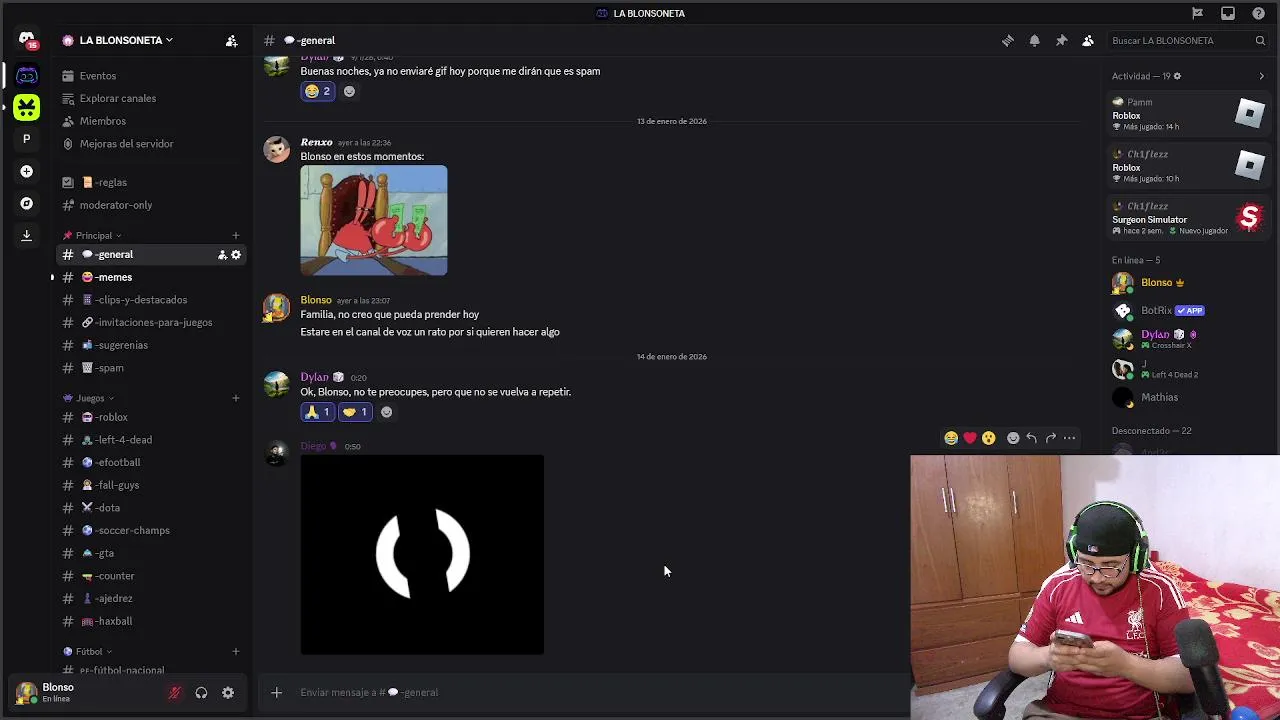The image size is (1280, 720).
Task: React with joy emoji in hover toolbar
Action: (x=951, y=438)
